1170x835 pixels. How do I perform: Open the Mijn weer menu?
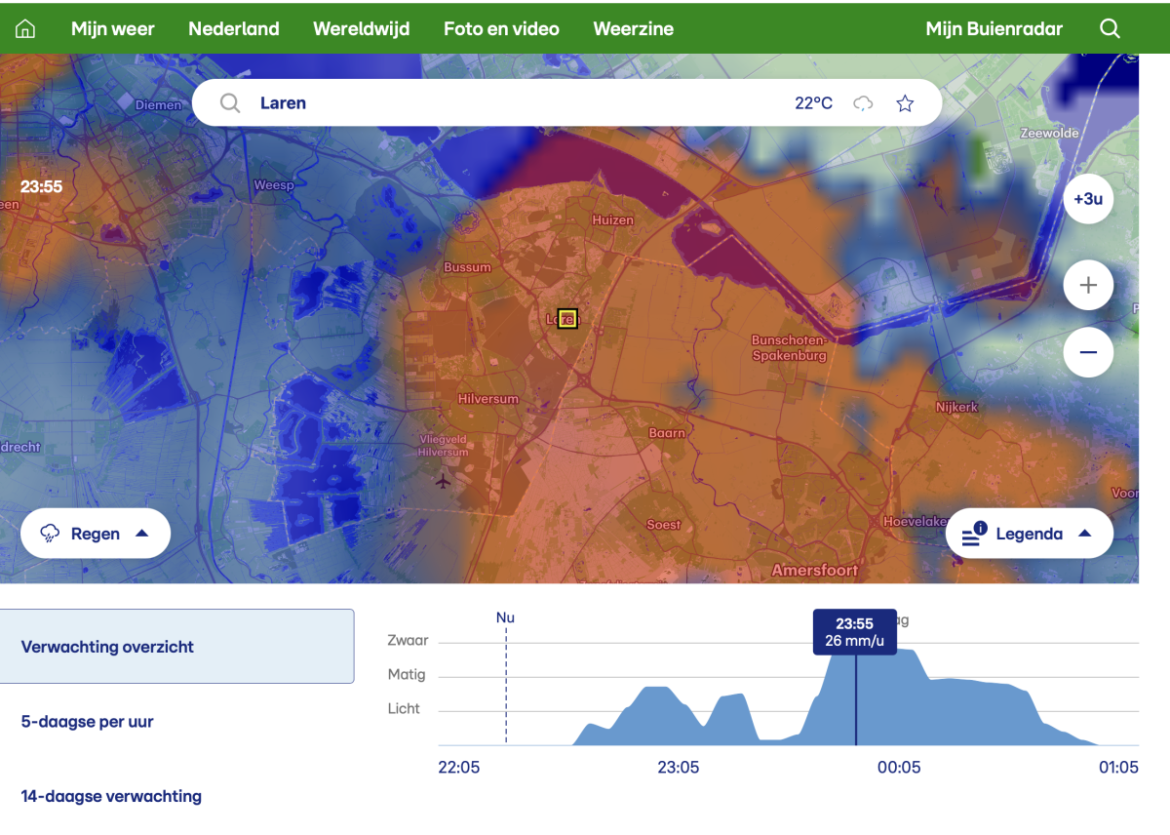point(113,28)
